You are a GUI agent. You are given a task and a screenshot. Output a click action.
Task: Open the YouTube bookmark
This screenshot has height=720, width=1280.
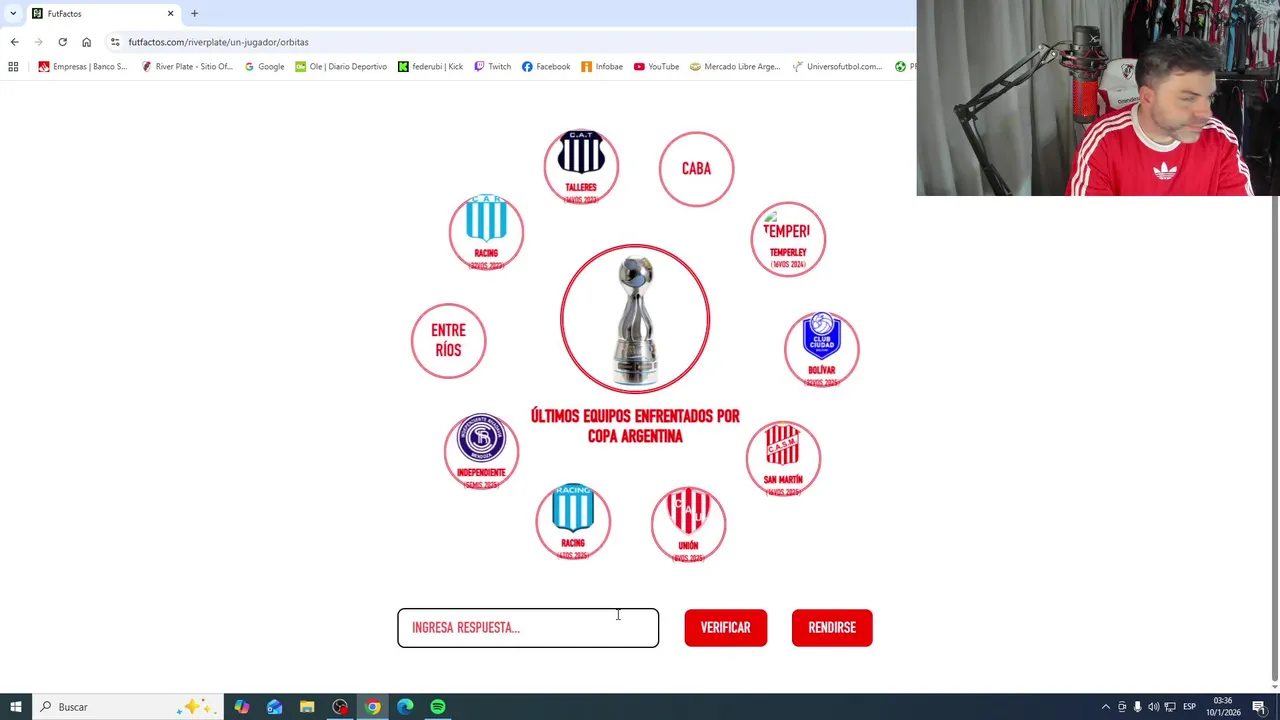coord(656,67)
